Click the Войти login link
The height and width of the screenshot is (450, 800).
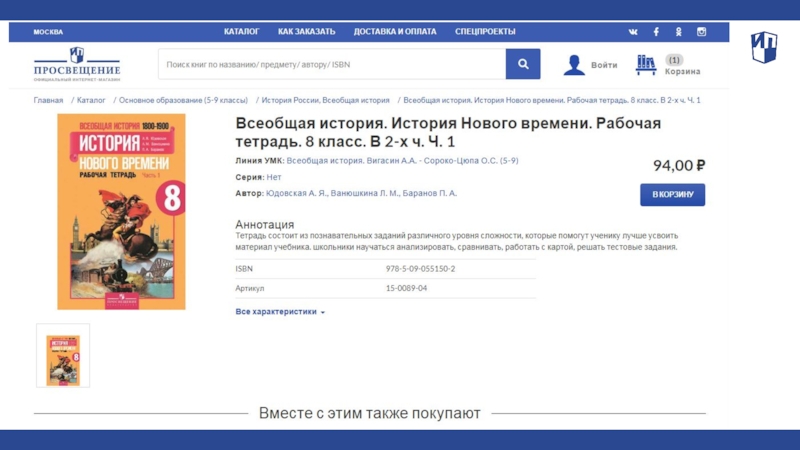click(604, 65)
